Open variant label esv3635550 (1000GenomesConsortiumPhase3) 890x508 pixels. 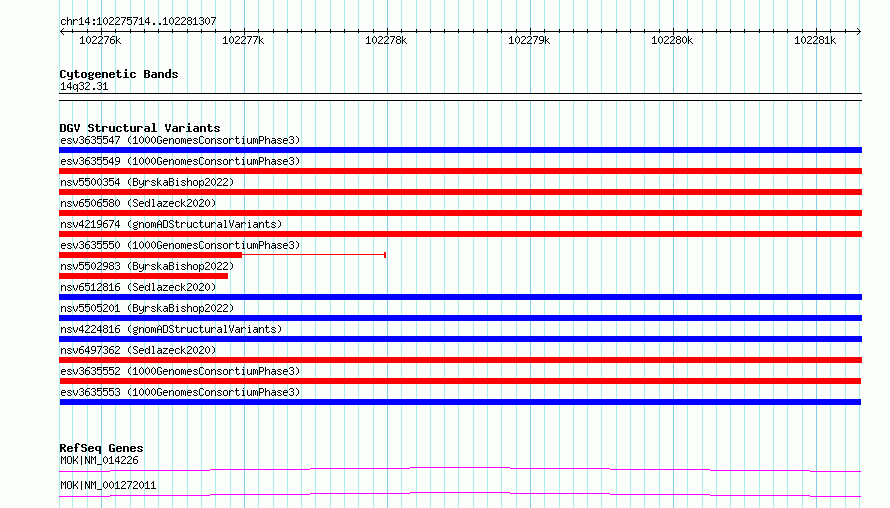[180, 245]
